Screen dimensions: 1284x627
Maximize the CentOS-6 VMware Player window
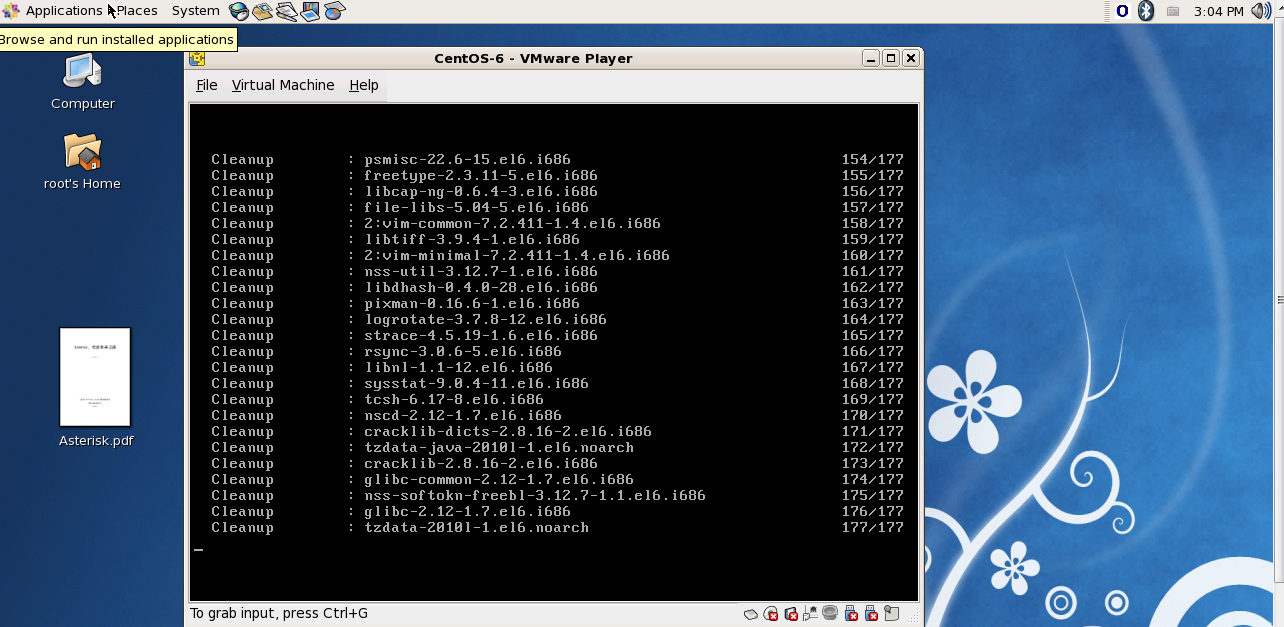click(891, 58)
